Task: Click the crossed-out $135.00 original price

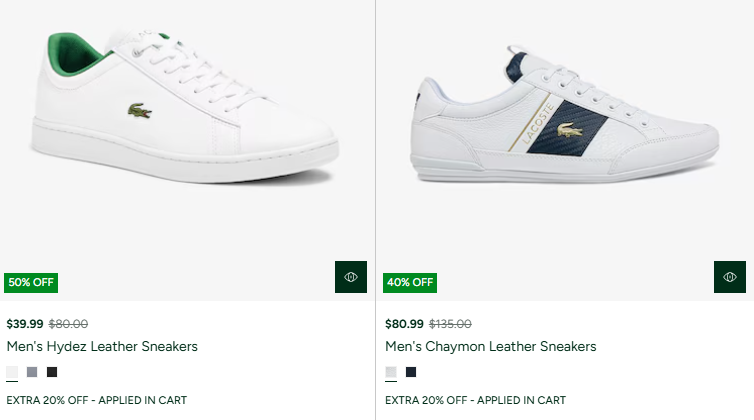Action: [x=450, y=324]
